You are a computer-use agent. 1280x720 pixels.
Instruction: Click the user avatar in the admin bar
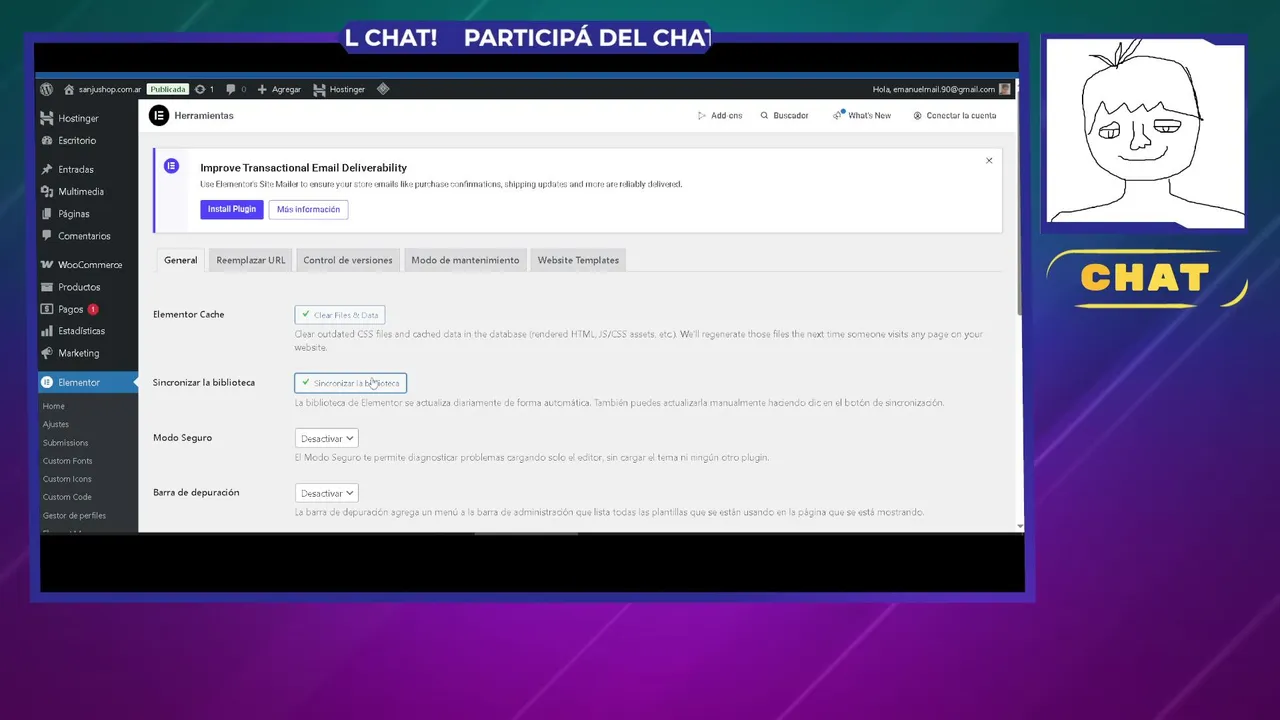[1005, 89]
